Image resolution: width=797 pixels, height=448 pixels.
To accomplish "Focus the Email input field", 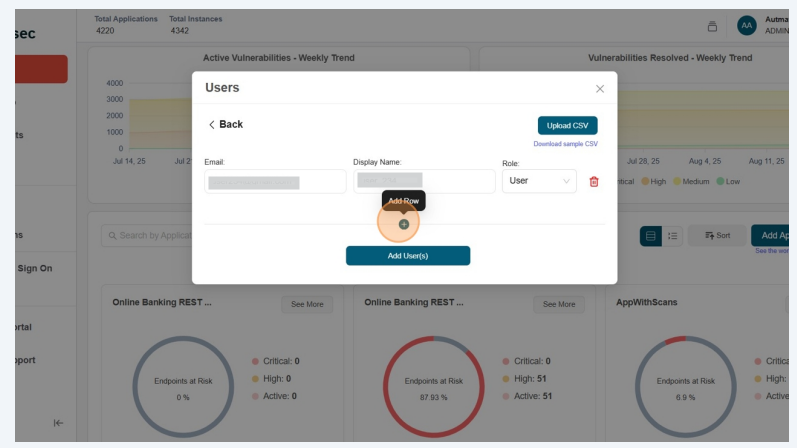I will (x=275, y=182).
